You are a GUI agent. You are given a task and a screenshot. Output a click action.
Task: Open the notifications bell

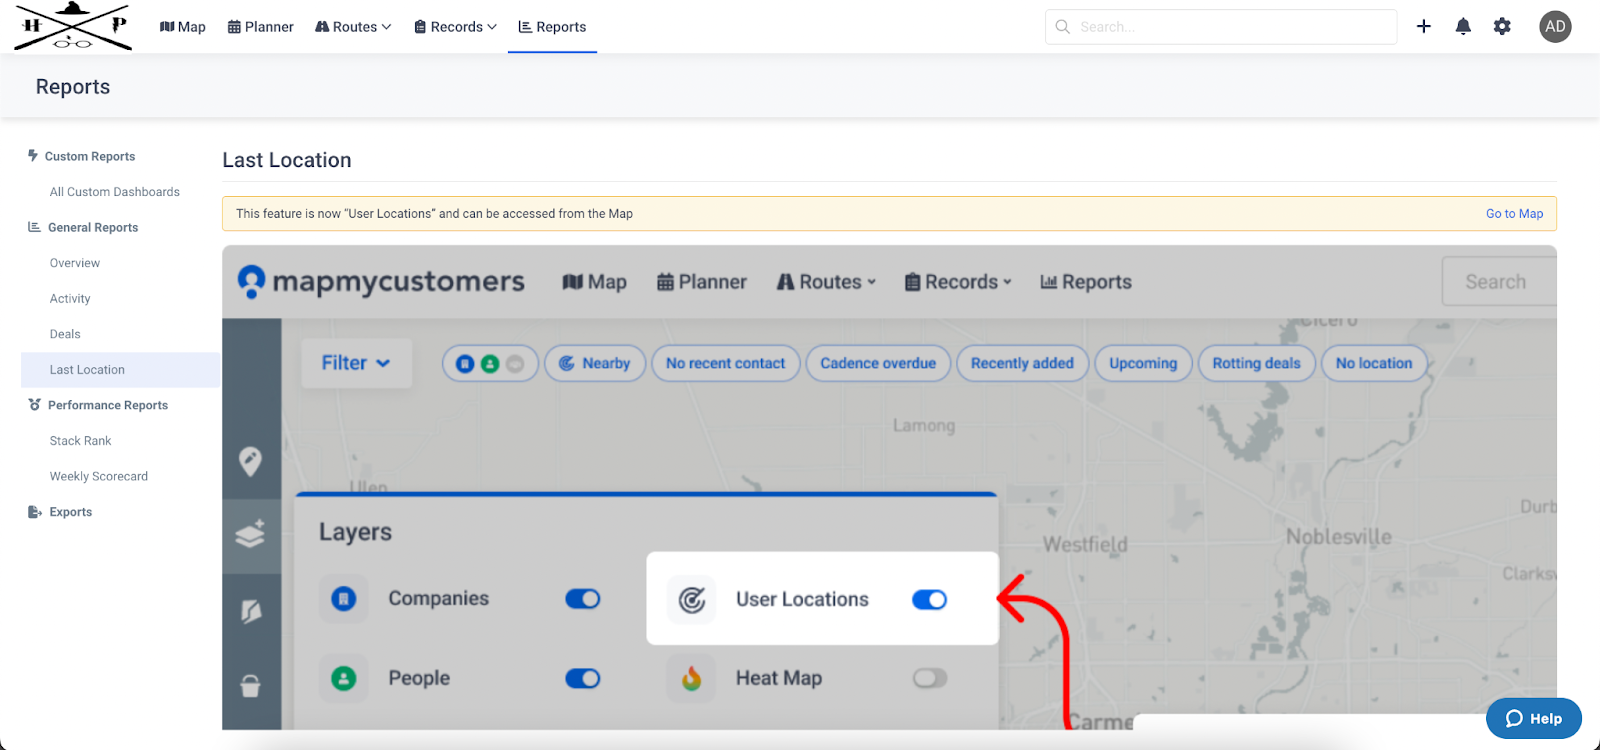1463,27
